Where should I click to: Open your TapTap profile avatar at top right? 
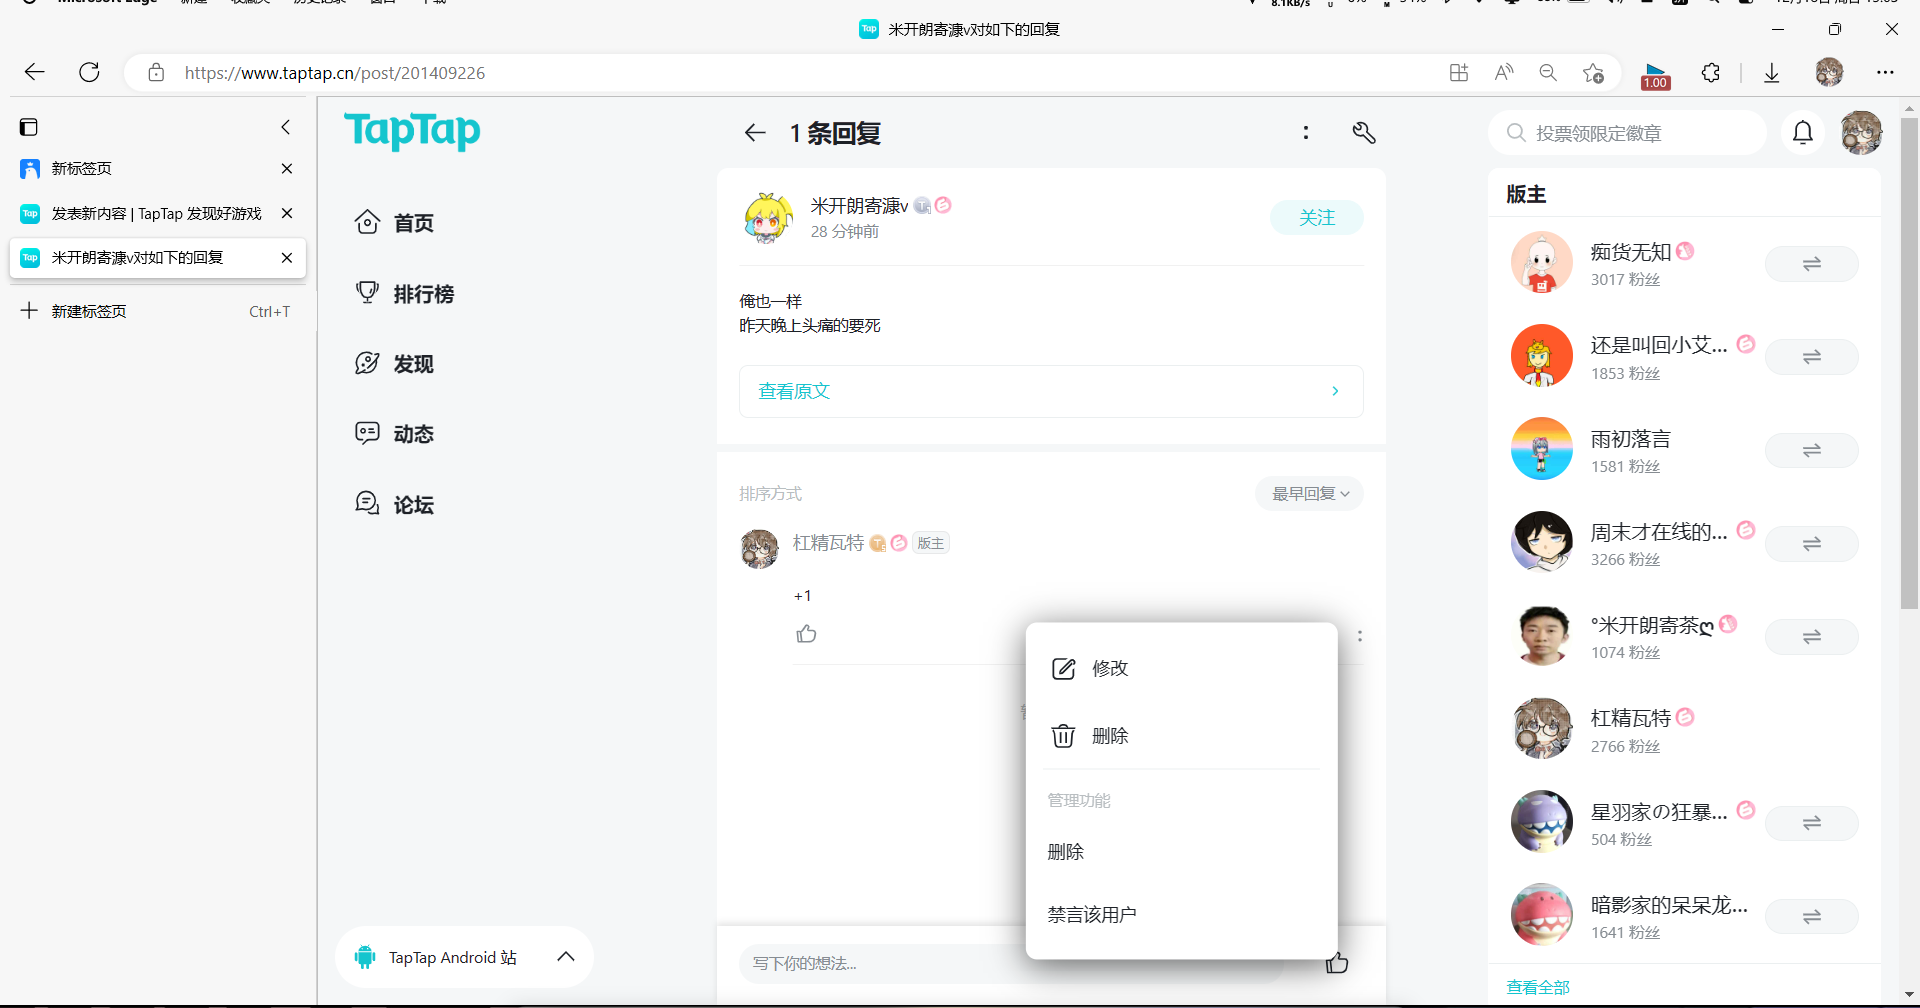pos(1861,132)
